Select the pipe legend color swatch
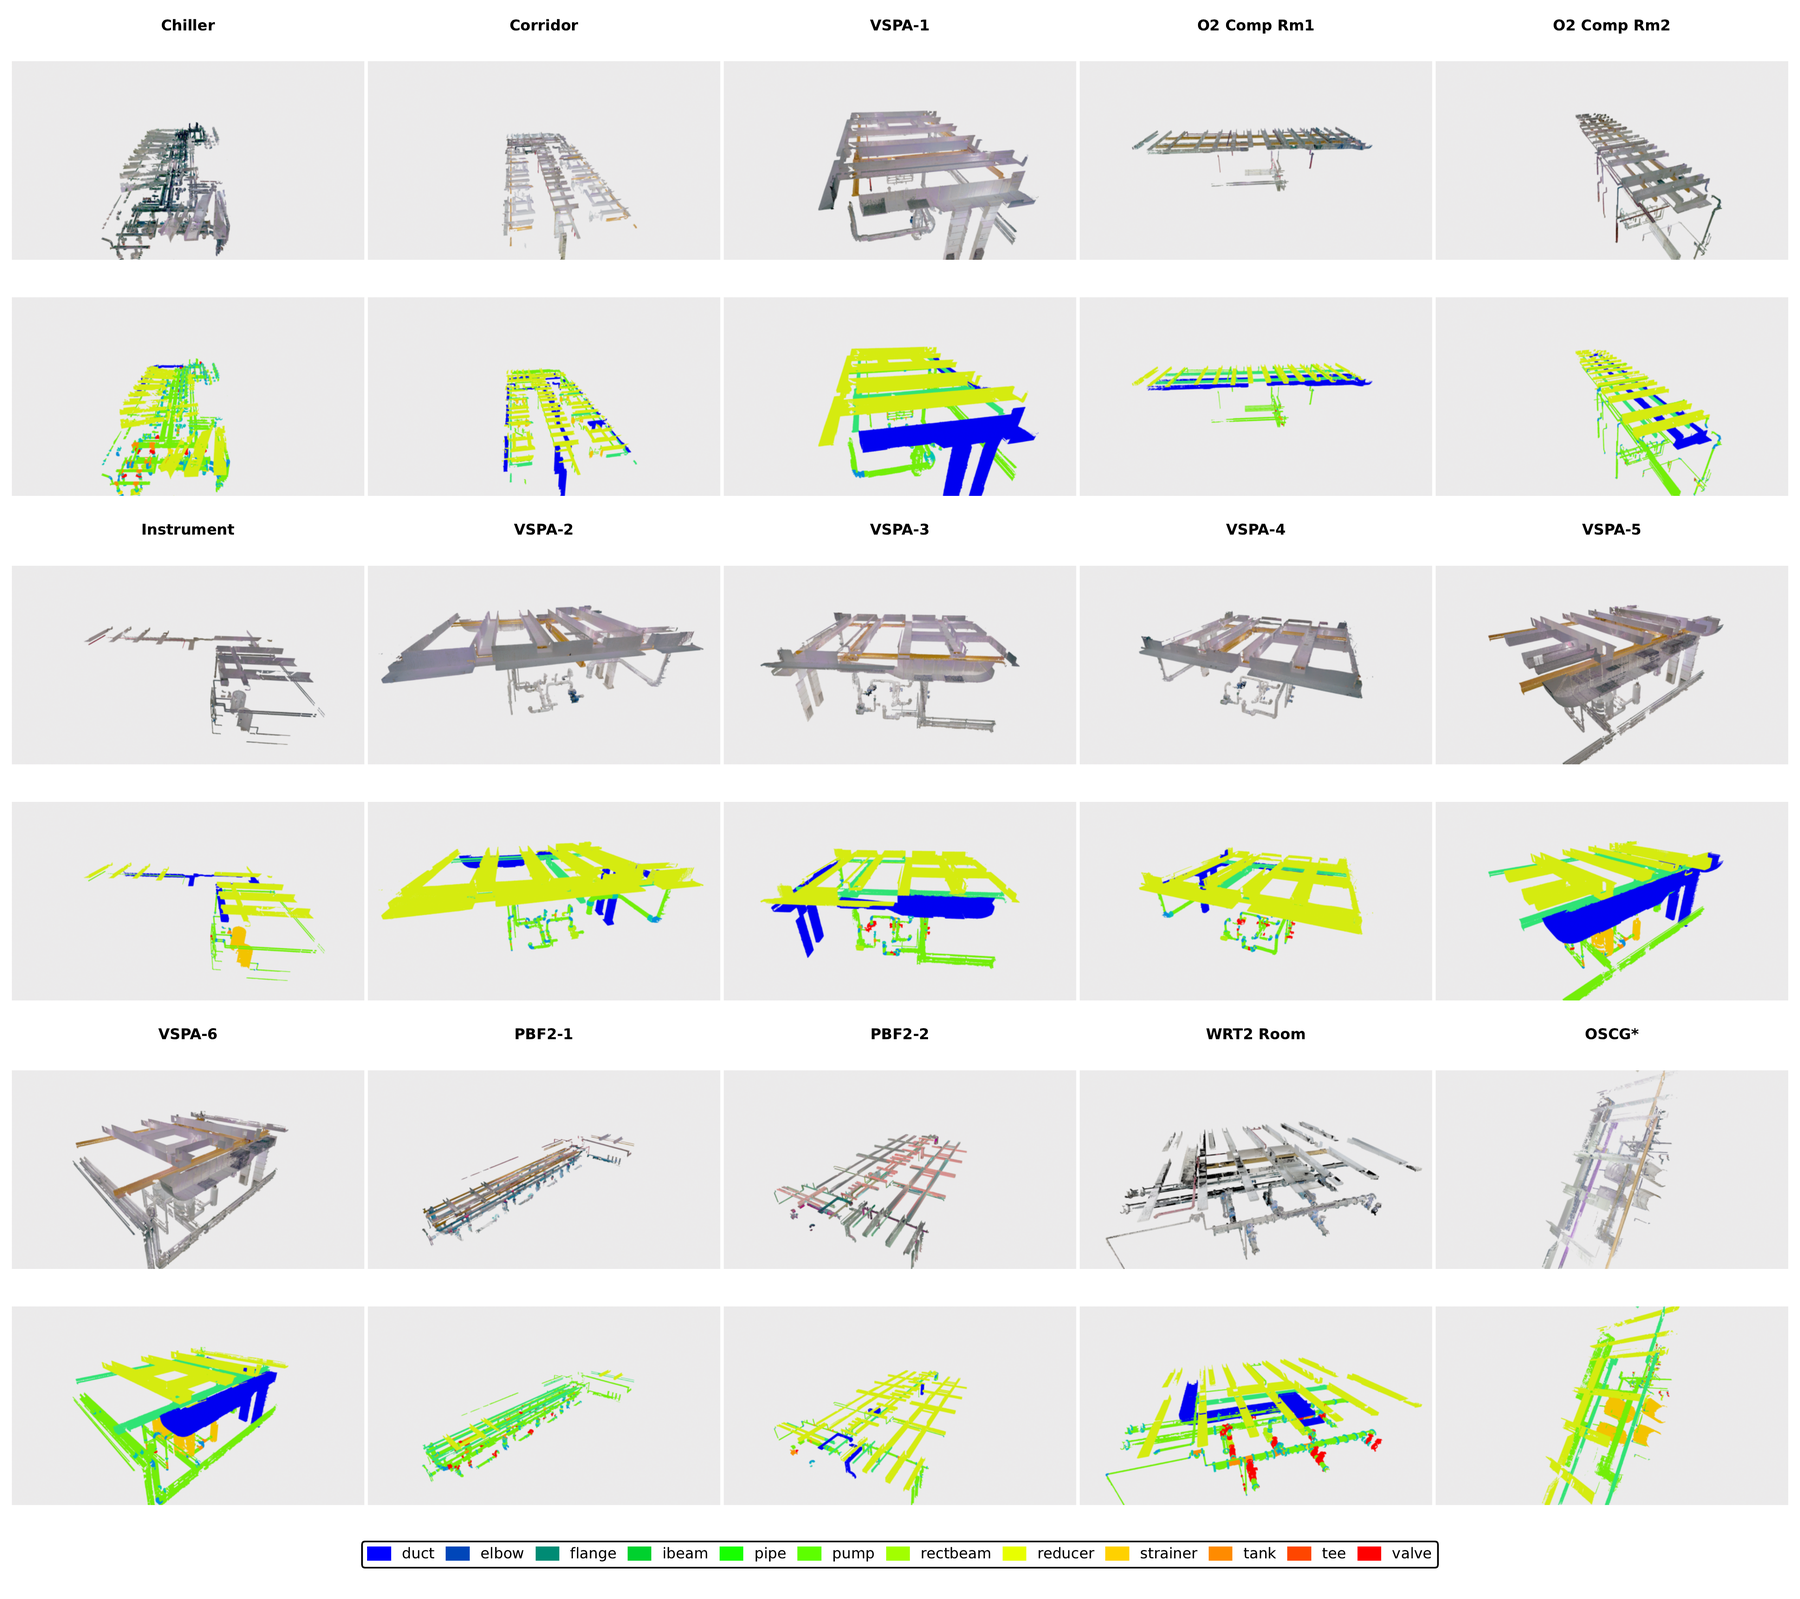Viewport: 1800px width, 1599px height. point(732,1554)
